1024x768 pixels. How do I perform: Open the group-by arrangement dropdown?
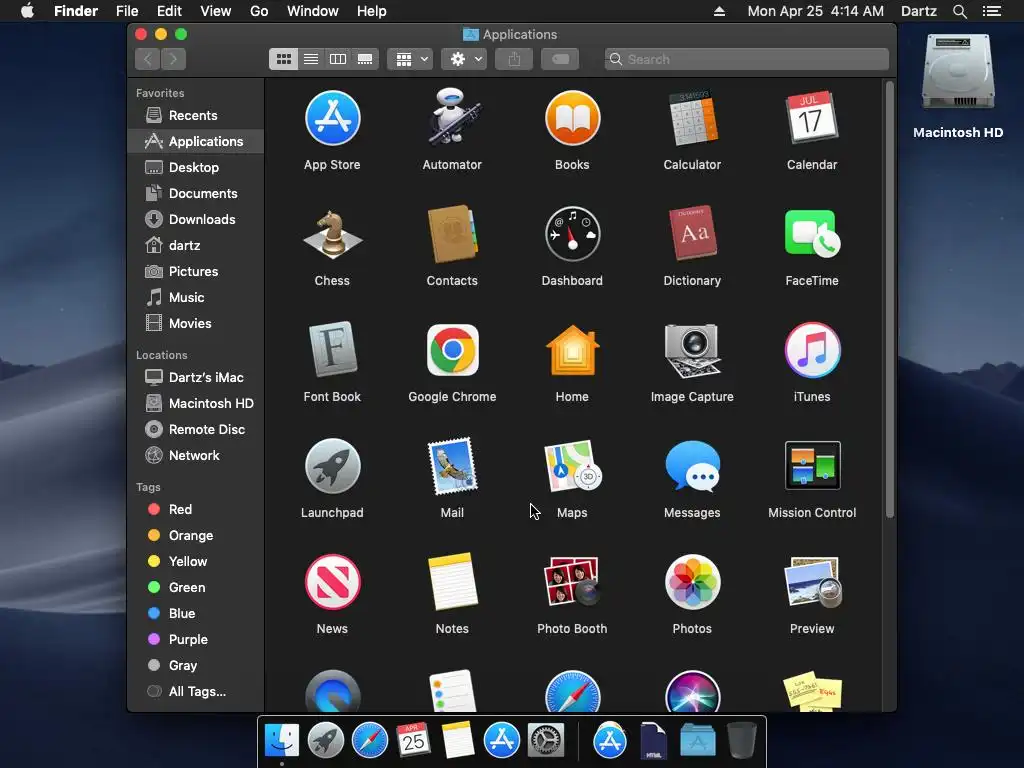(x=410, y=59)
